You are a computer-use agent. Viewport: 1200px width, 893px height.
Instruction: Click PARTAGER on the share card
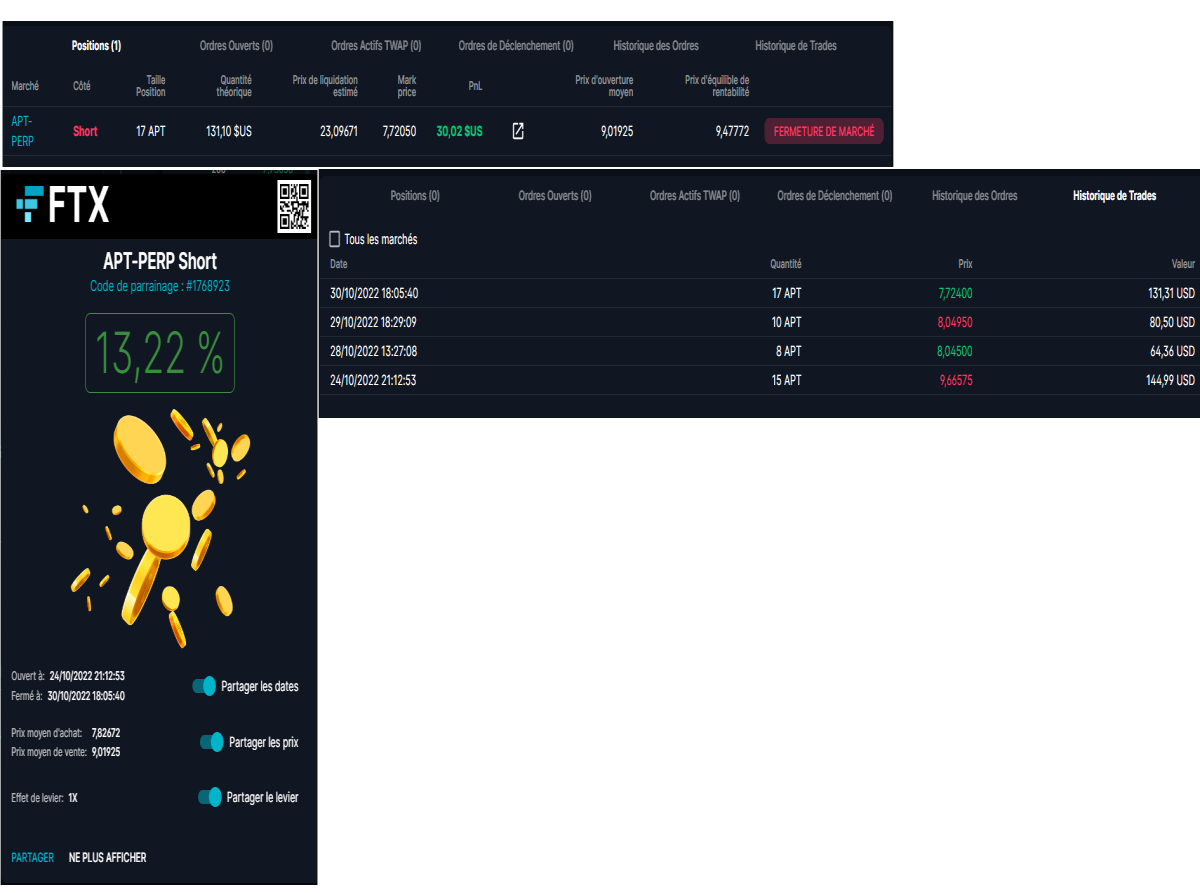(33, 857)
